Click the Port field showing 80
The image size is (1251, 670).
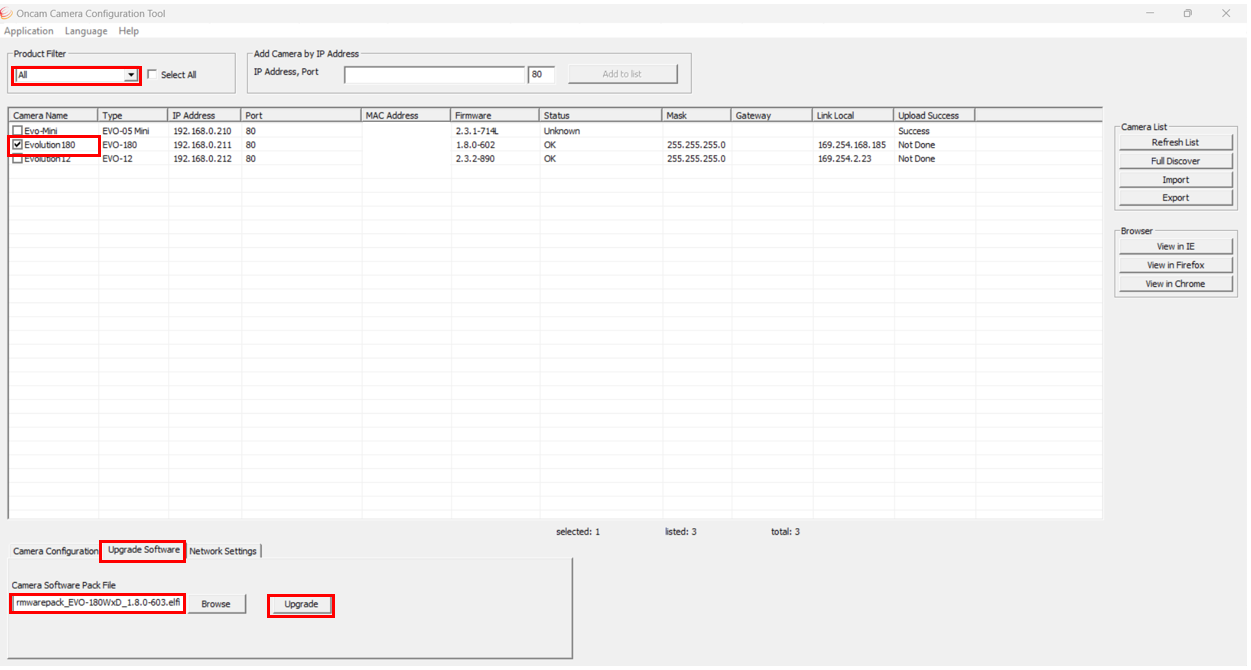[541, 75]
